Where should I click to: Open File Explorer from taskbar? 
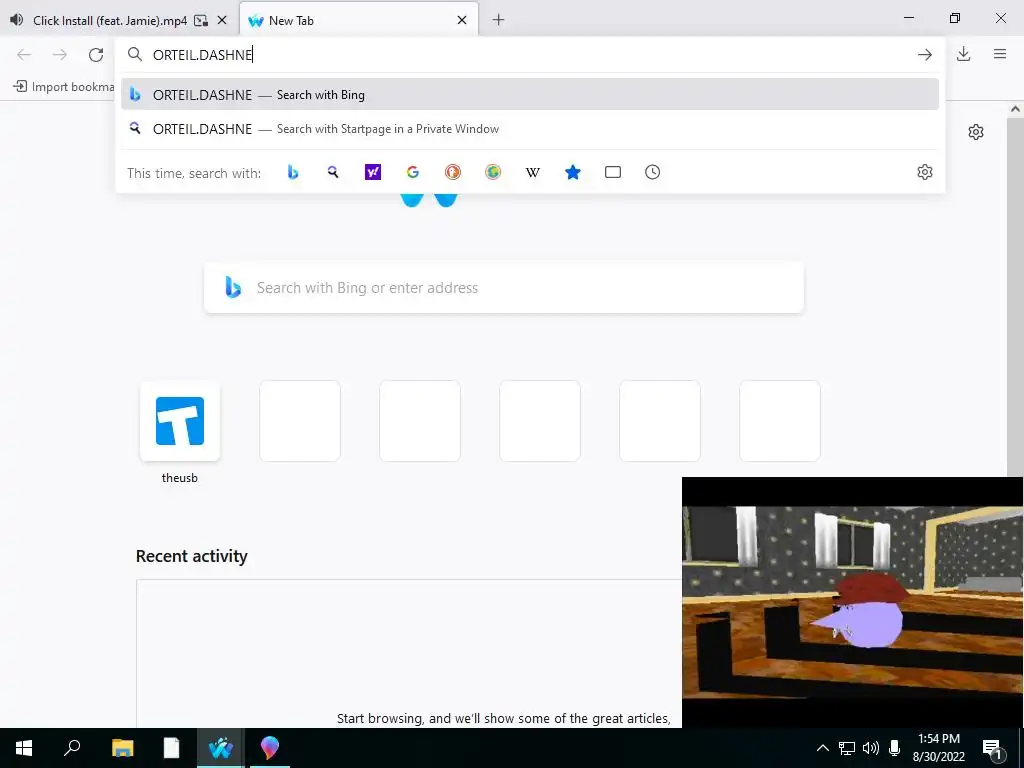[x=122, y=748]
